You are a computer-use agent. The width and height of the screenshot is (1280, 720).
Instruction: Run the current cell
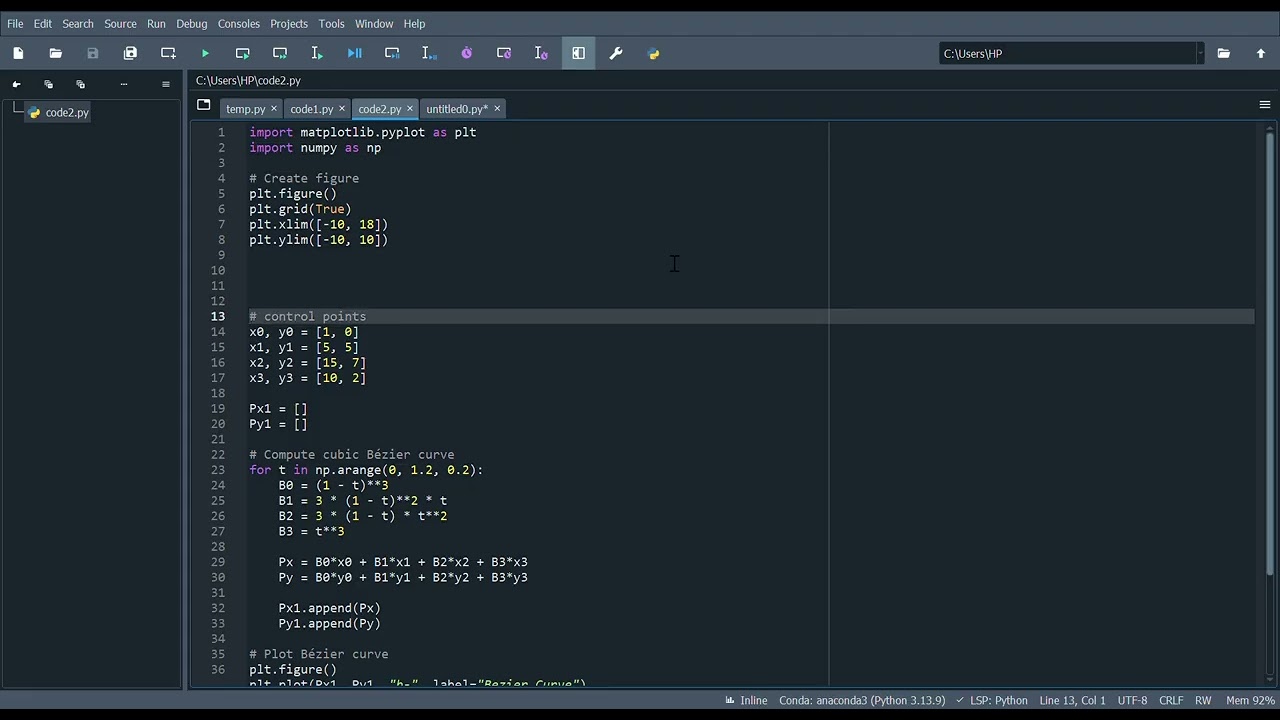pyautogui.click(x=242, y=53)
